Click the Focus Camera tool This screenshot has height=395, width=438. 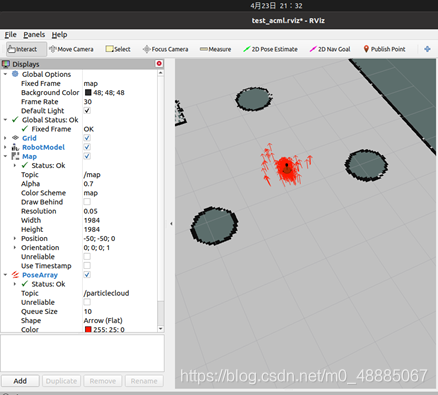point(166,49)
